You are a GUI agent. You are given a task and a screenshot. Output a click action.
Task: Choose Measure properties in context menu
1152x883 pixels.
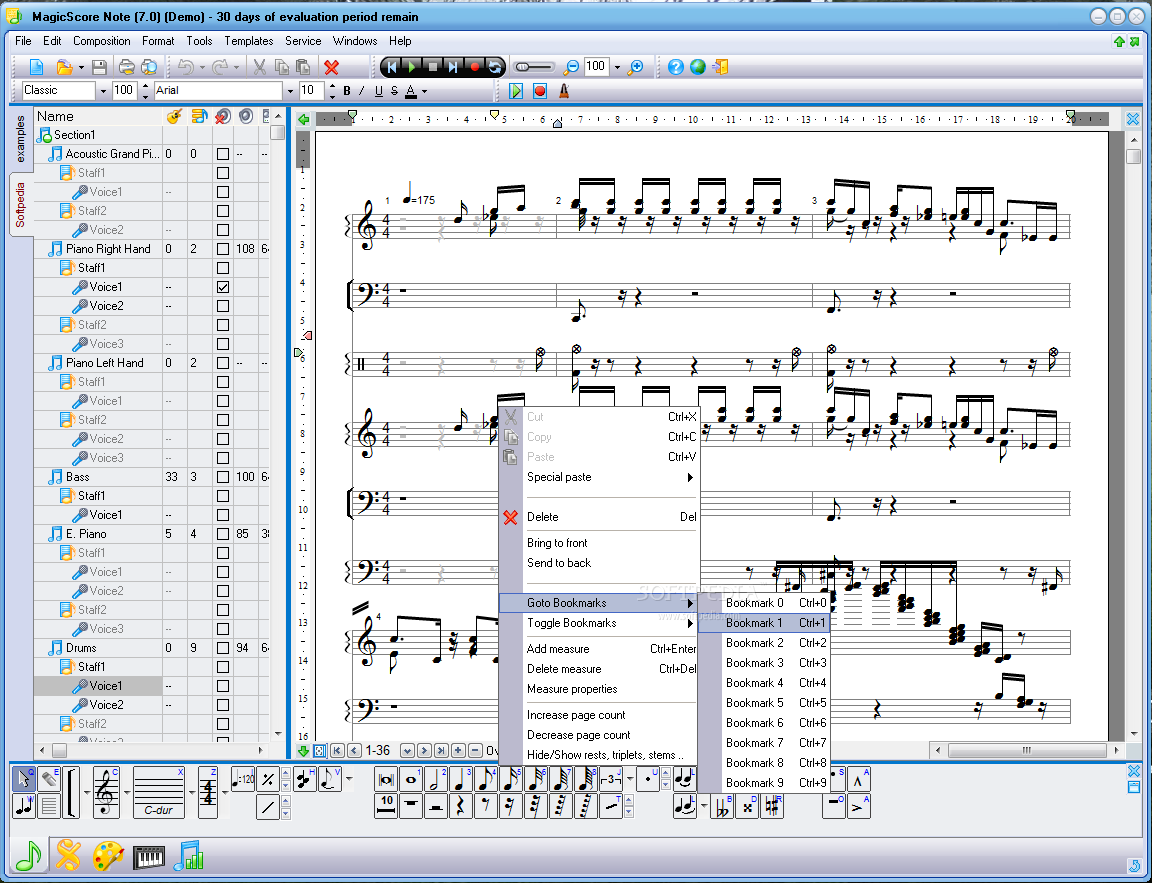tap(597, 689)
